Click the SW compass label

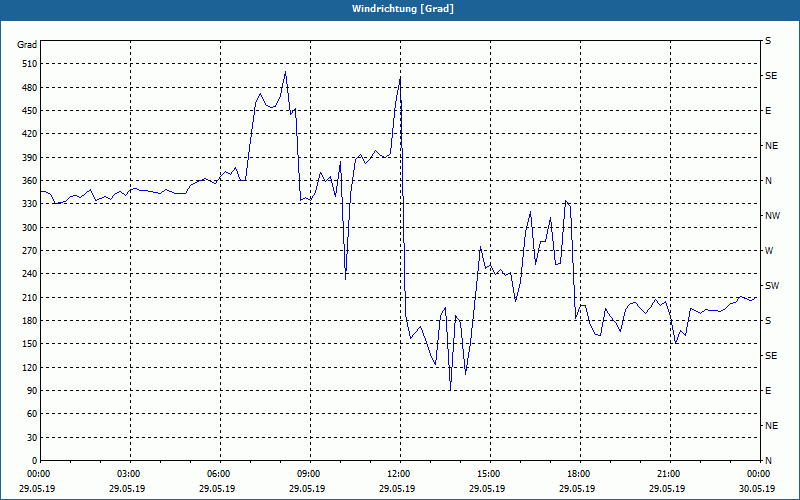click(772, 286)
